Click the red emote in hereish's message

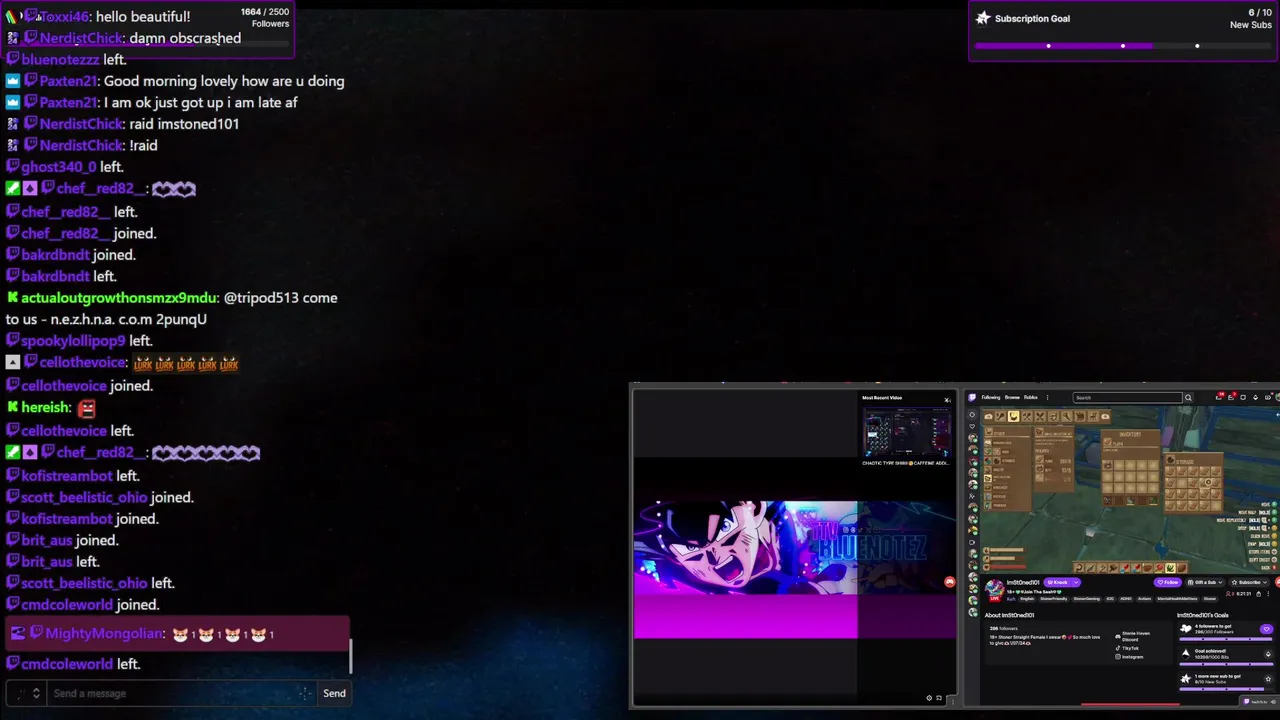pos(86,408)
